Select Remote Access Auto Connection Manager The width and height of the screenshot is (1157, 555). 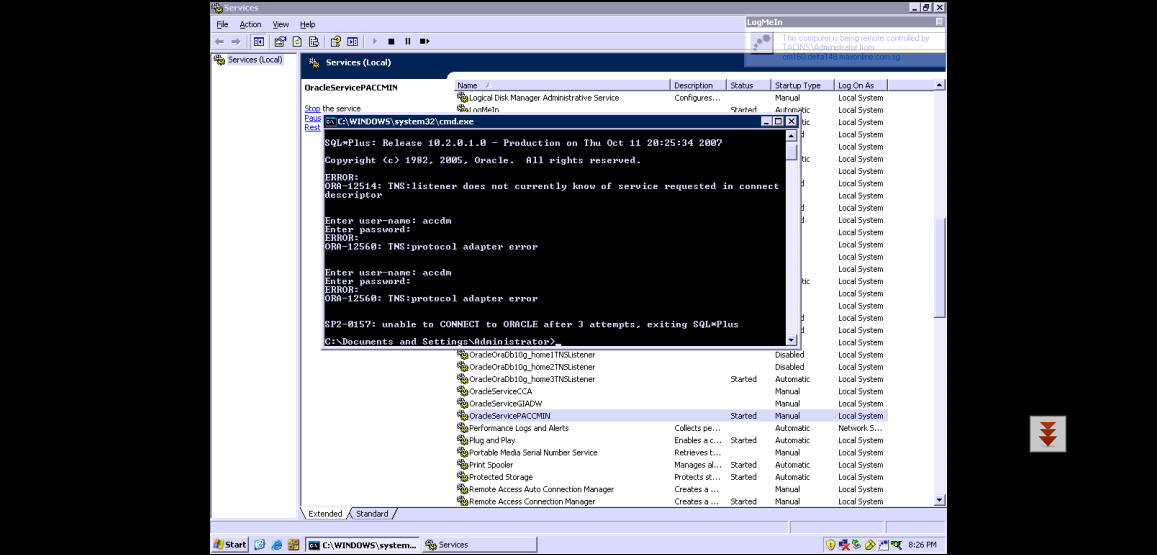(x=671, y=489)
